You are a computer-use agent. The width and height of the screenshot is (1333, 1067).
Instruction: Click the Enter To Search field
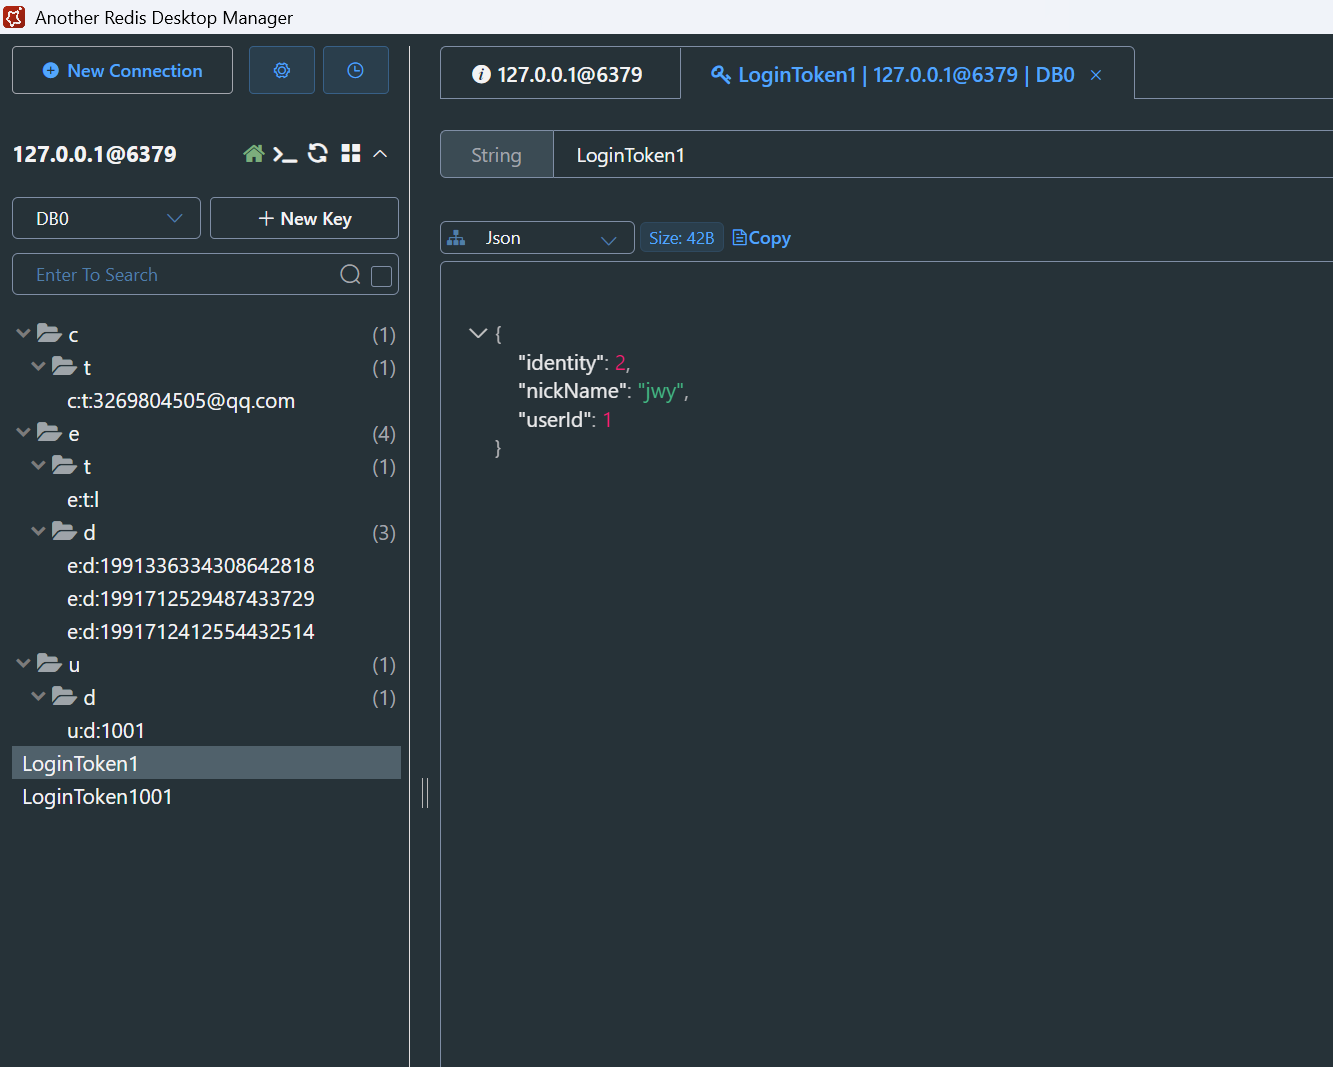coord(205,274)
